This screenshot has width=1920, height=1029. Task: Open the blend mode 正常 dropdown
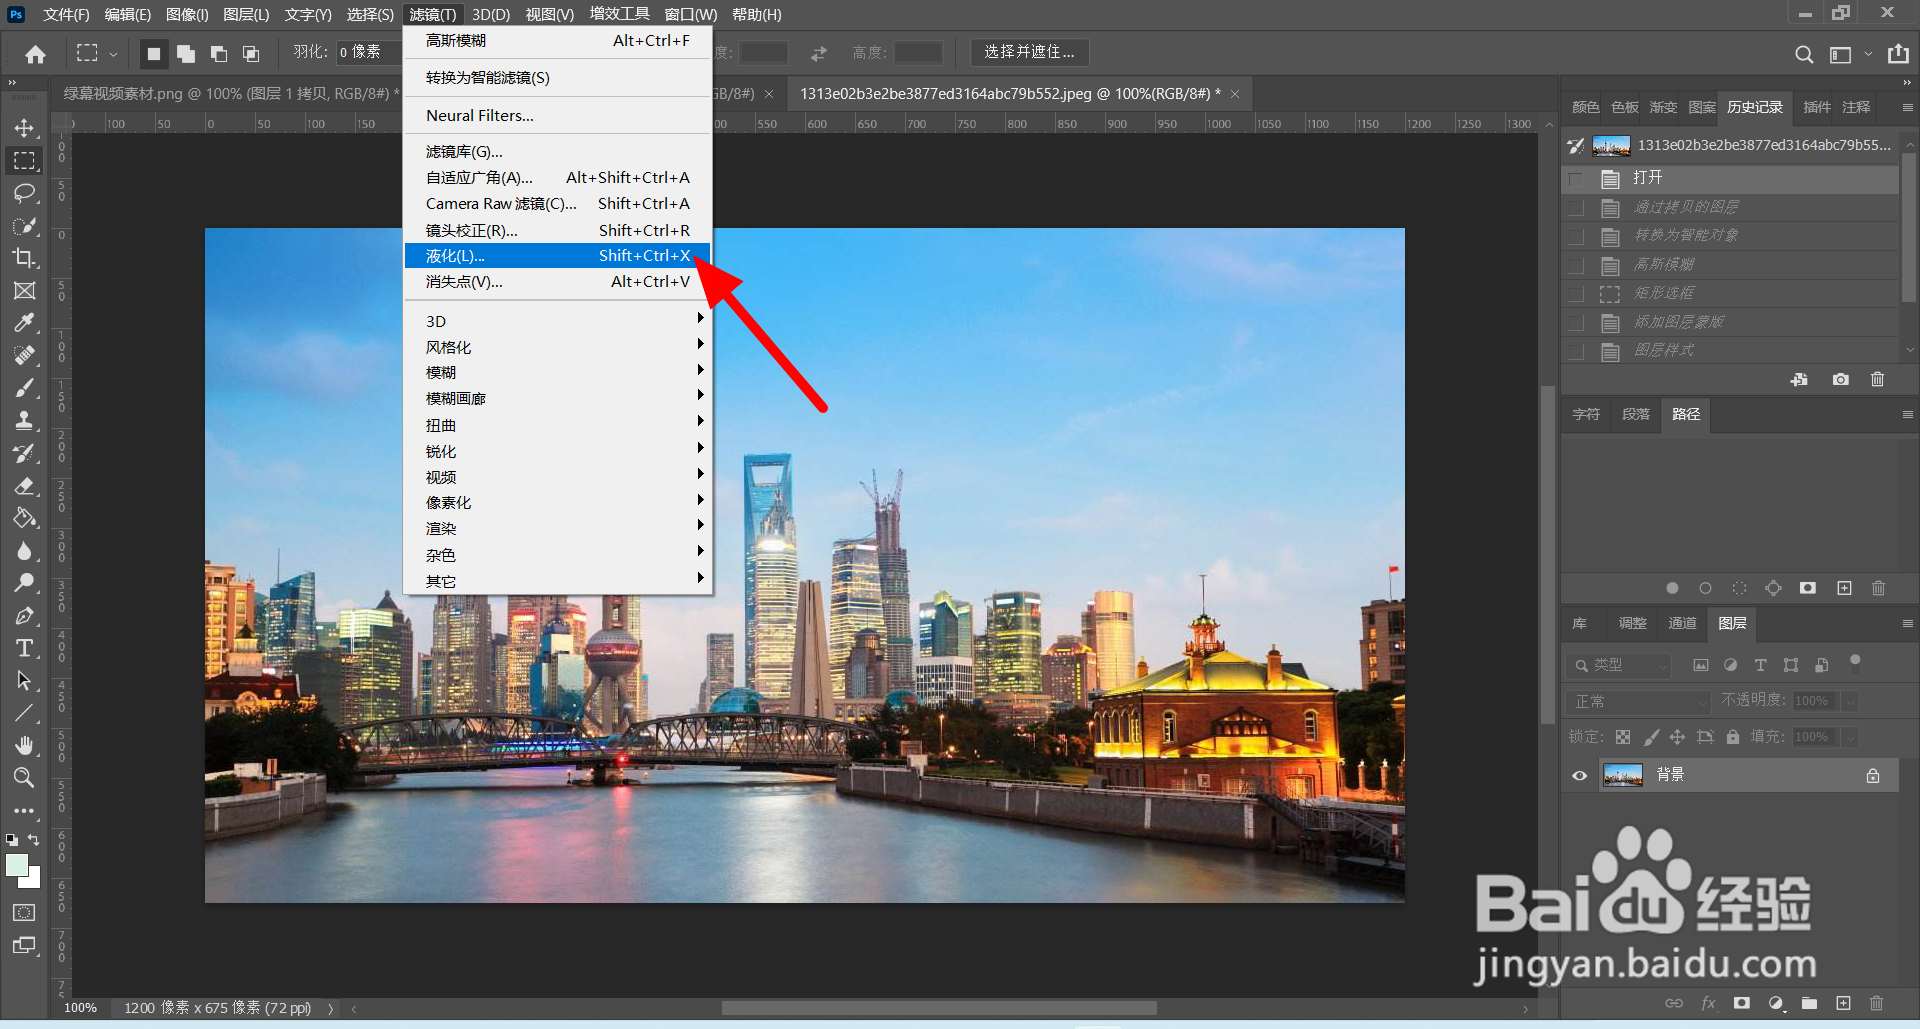[x=1640, y=701]
